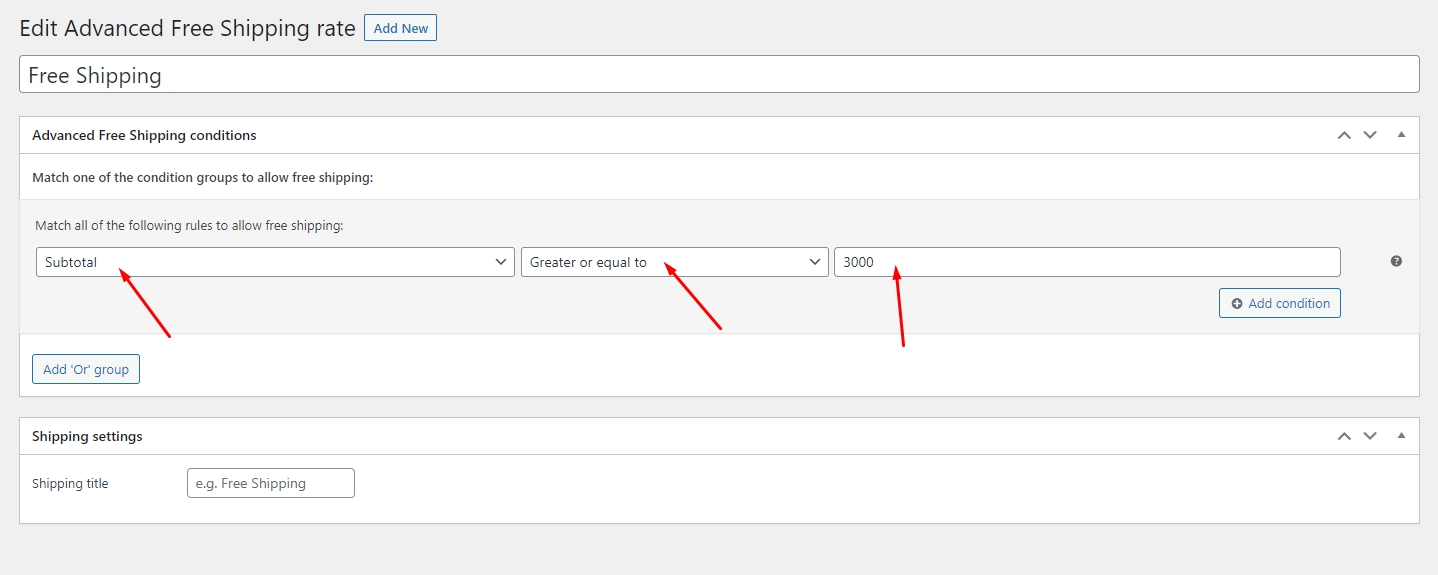The image size is (1438, 575).
Task: Click the 'Shipping title' field label
Action: (70, 483)
